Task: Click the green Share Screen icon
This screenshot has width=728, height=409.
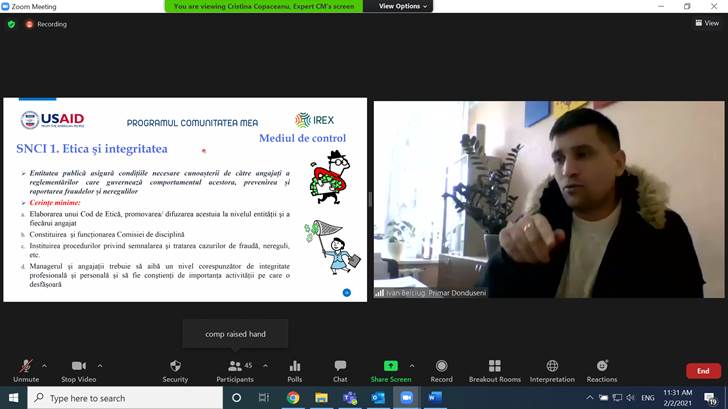Action: 390,367
